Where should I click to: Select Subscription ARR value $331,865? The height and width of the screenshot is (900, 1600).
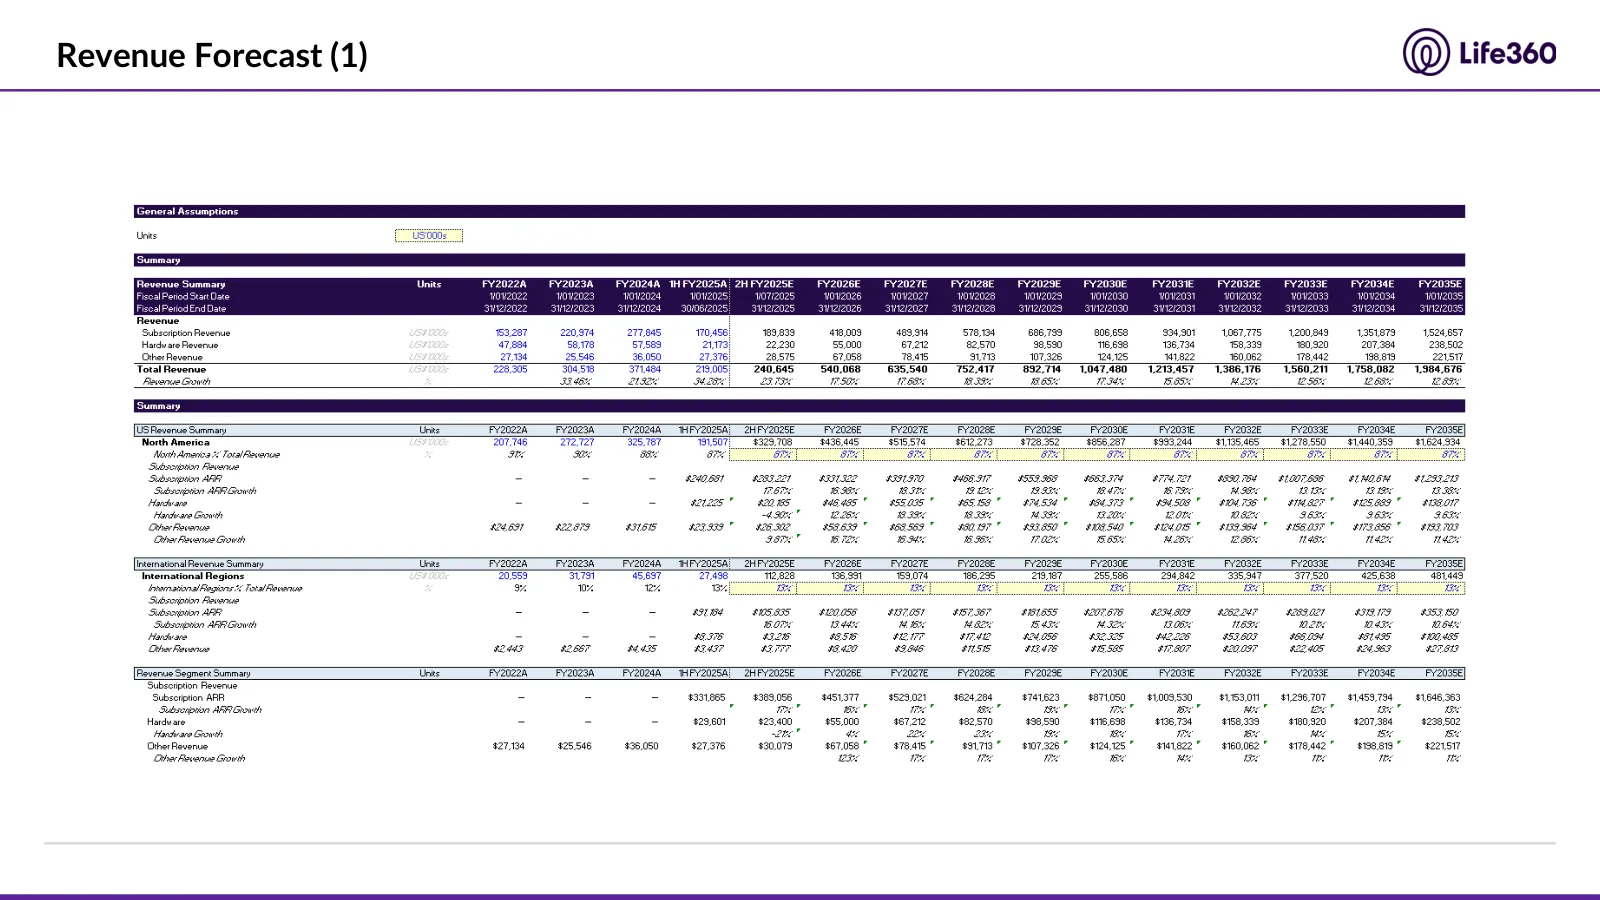click(x=707, y=698)
